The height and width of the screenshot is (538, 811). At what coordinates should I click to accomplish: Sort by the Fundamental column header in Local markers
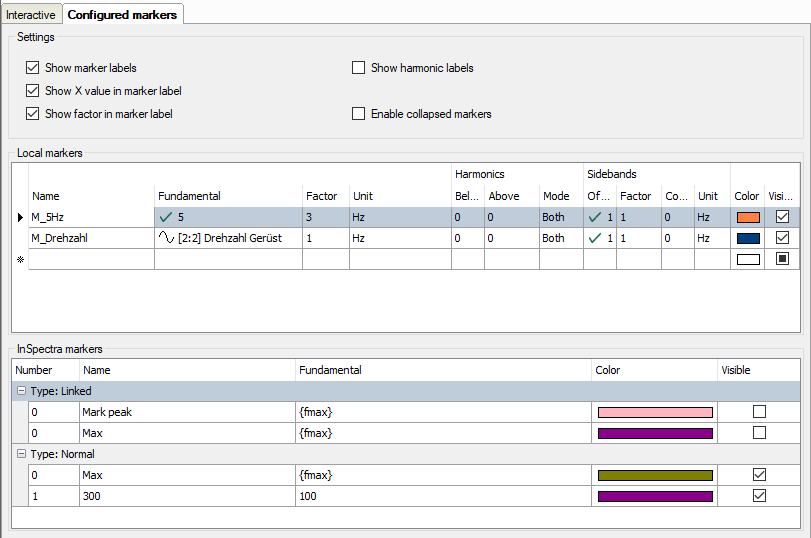(x=189, y=196)
